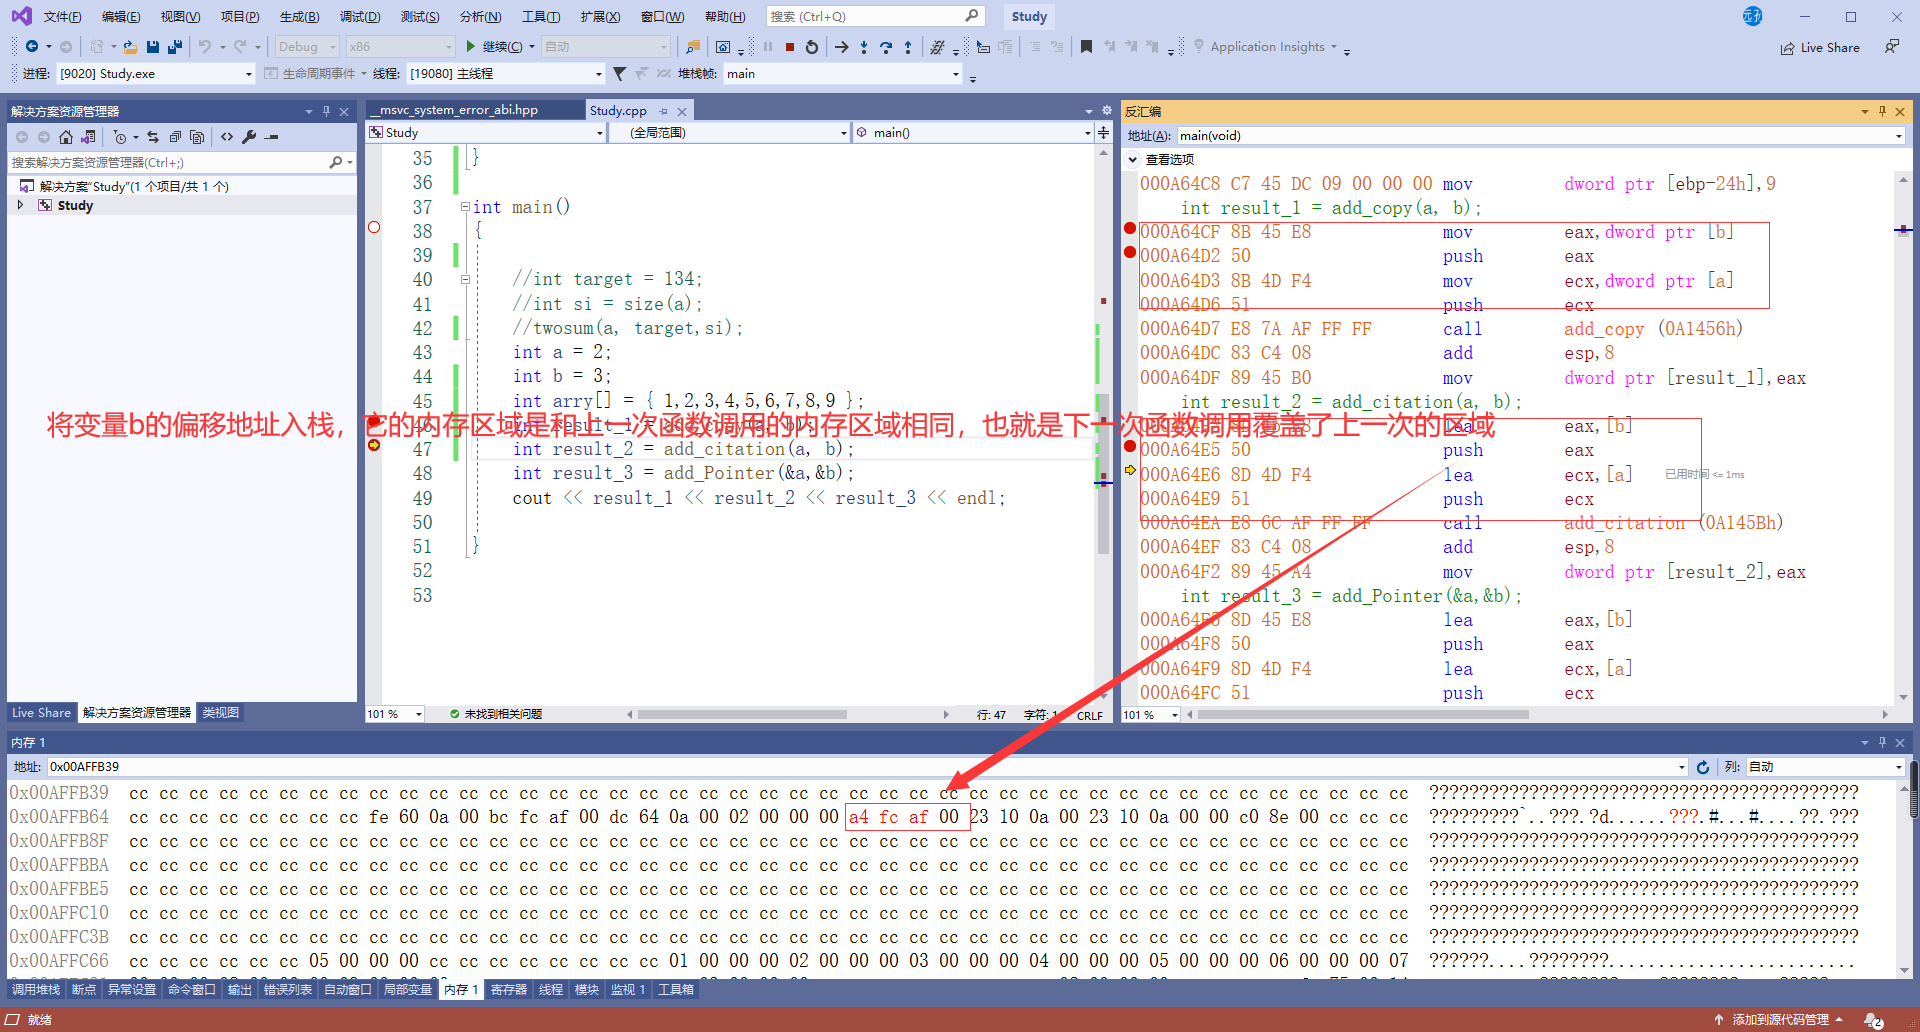Switch to the 局部变量 bottom tab

[x=407, y=990]
